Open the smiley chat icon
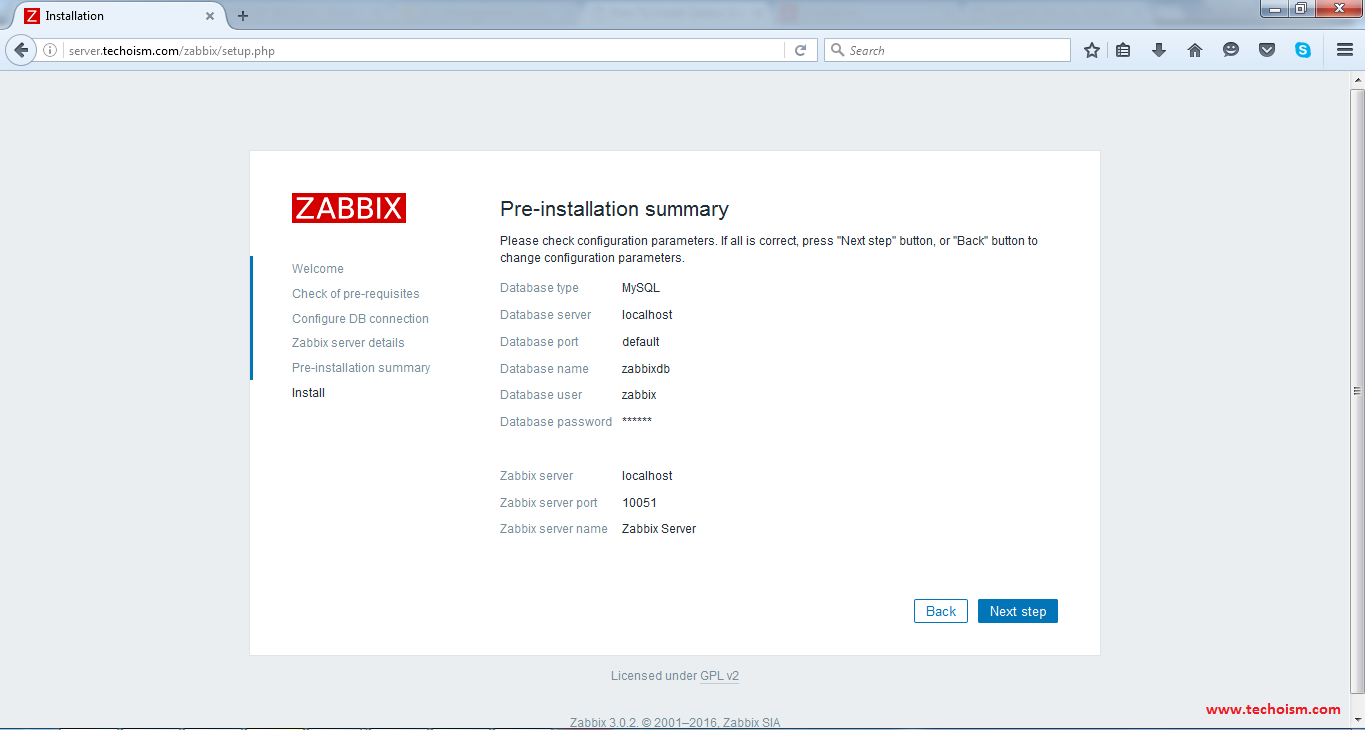 (x=1231, y=50)
